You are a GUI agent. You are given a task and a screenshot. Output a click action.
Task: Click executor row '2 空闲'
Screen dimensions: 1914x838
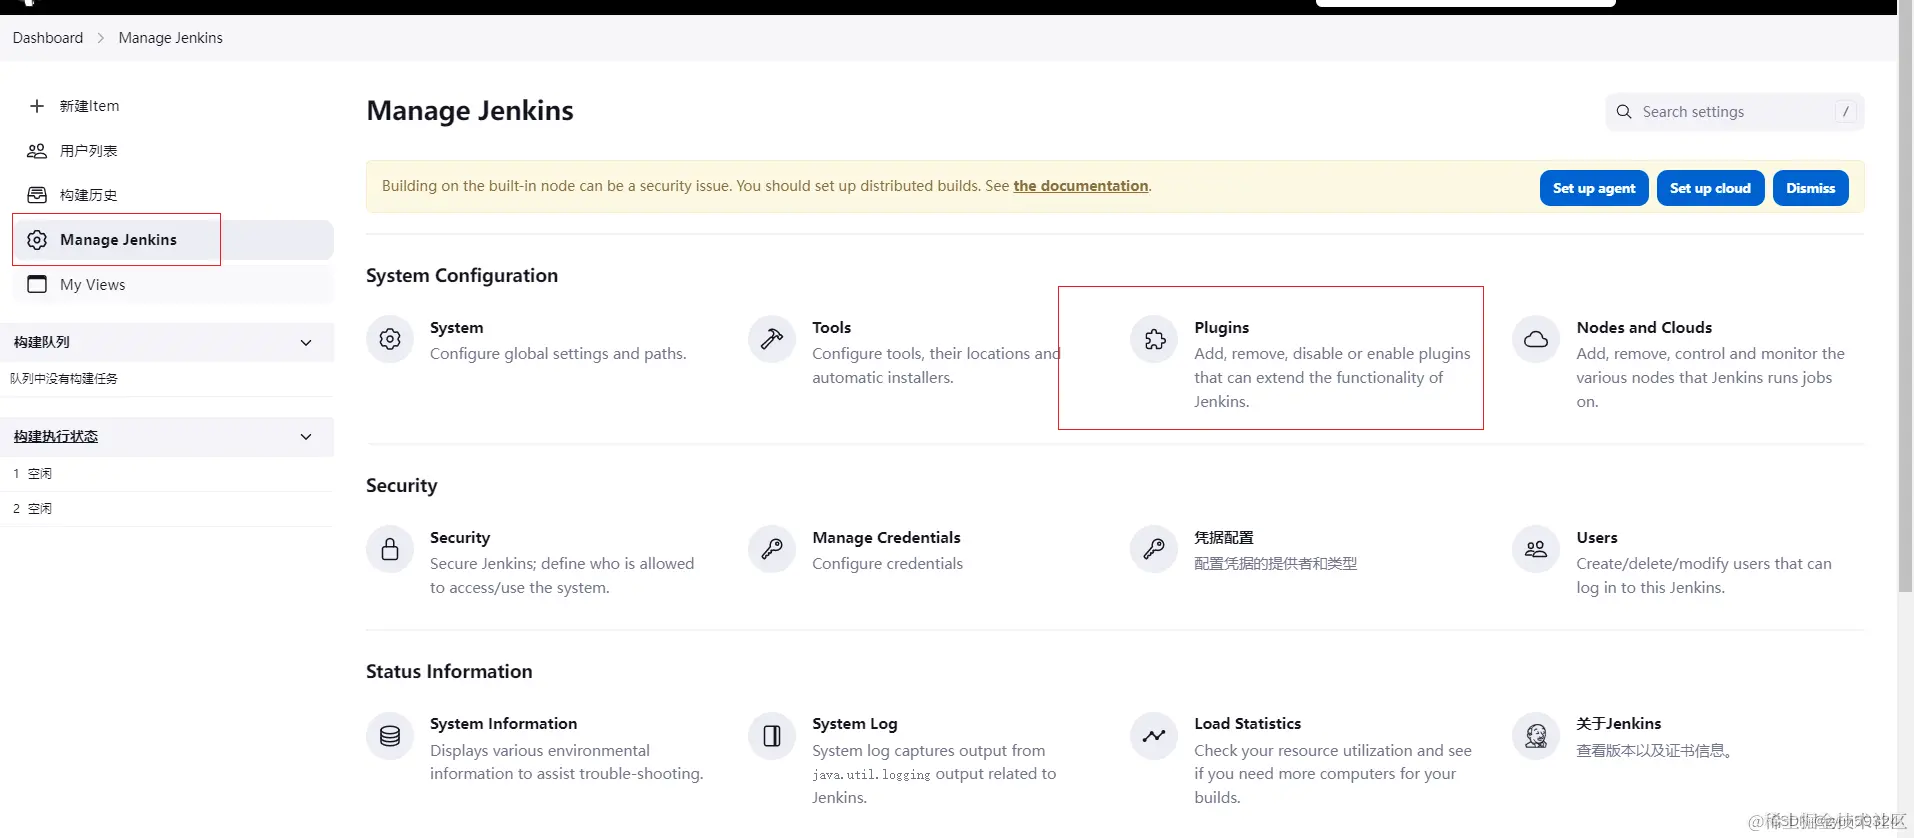(167, 509)
